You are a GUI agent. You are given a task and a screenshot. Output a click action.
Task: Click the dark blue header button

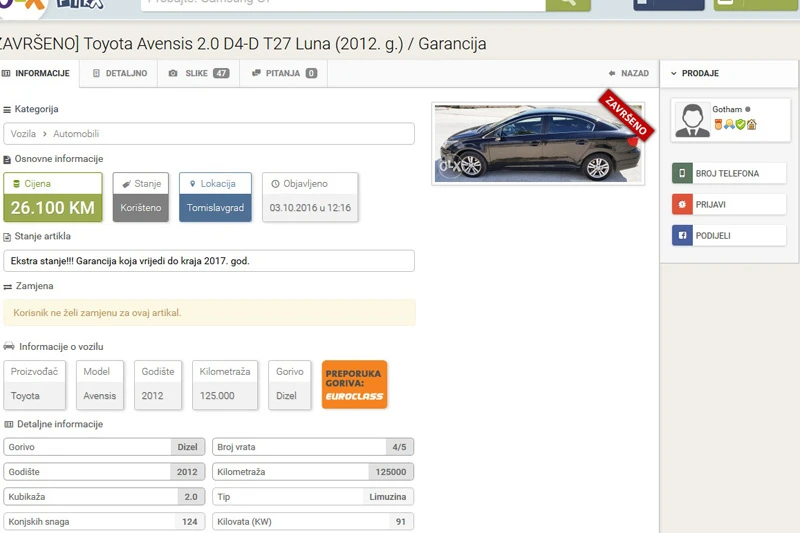(x=669, y=4)
